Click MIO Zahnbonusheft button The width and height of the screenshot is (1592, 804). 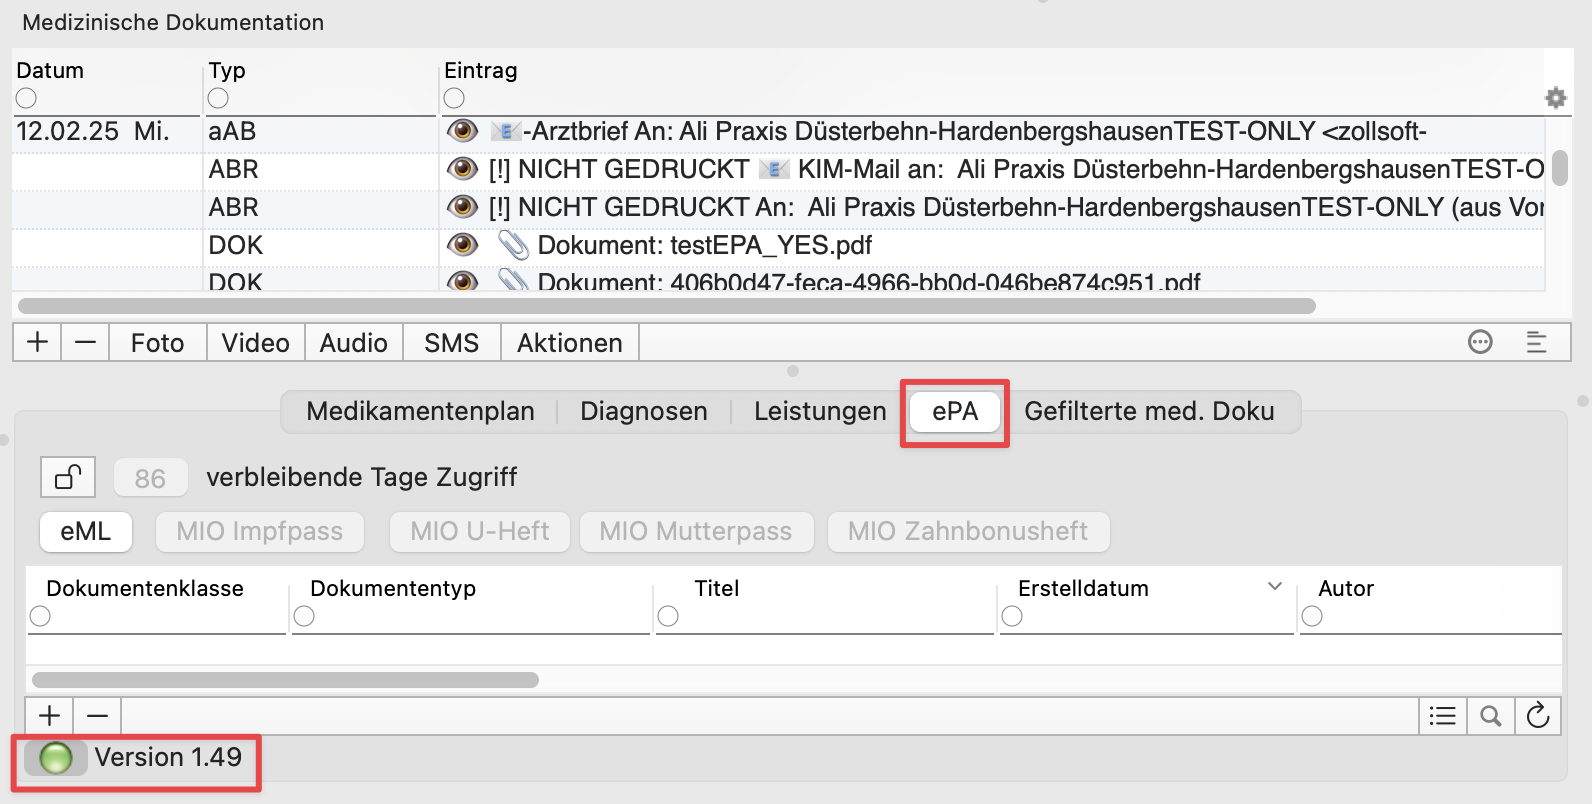968,531
